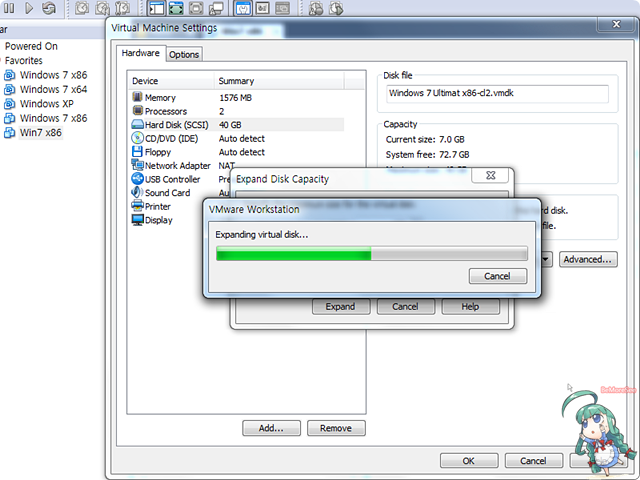The height and width of the screenshot is (480, 640).
Task: Click Help in Expand Disk Capacity
Action: click(x=470, y=307)
